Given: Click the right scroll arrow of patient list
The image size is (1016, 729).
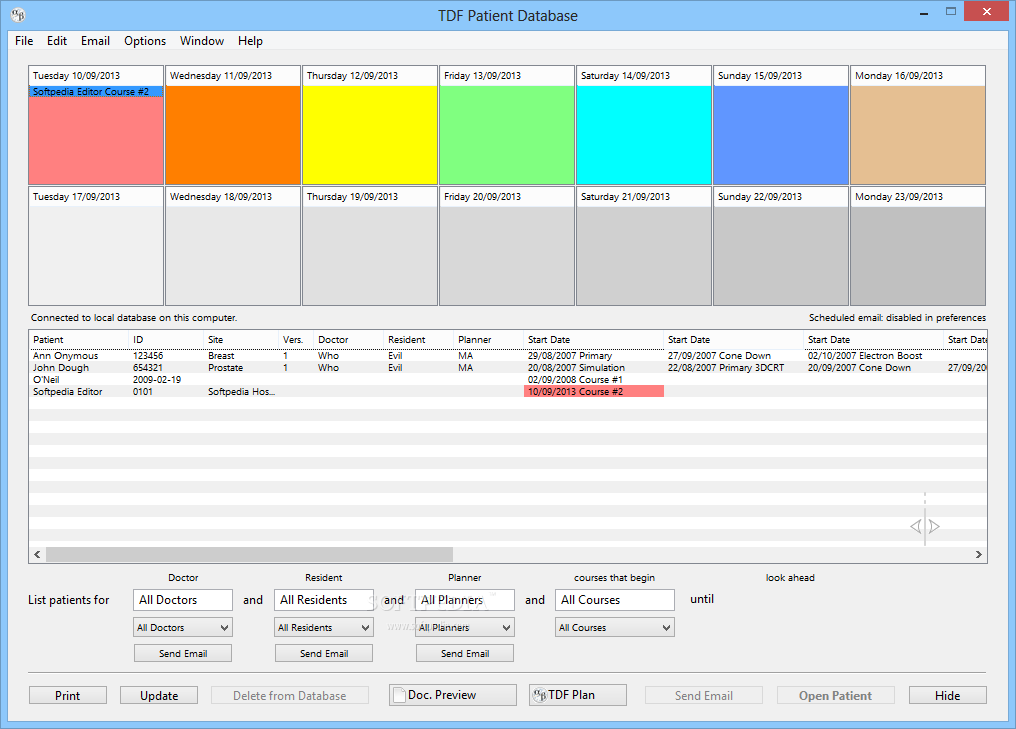Looking at the screenshot, I should tap(978, 555).
